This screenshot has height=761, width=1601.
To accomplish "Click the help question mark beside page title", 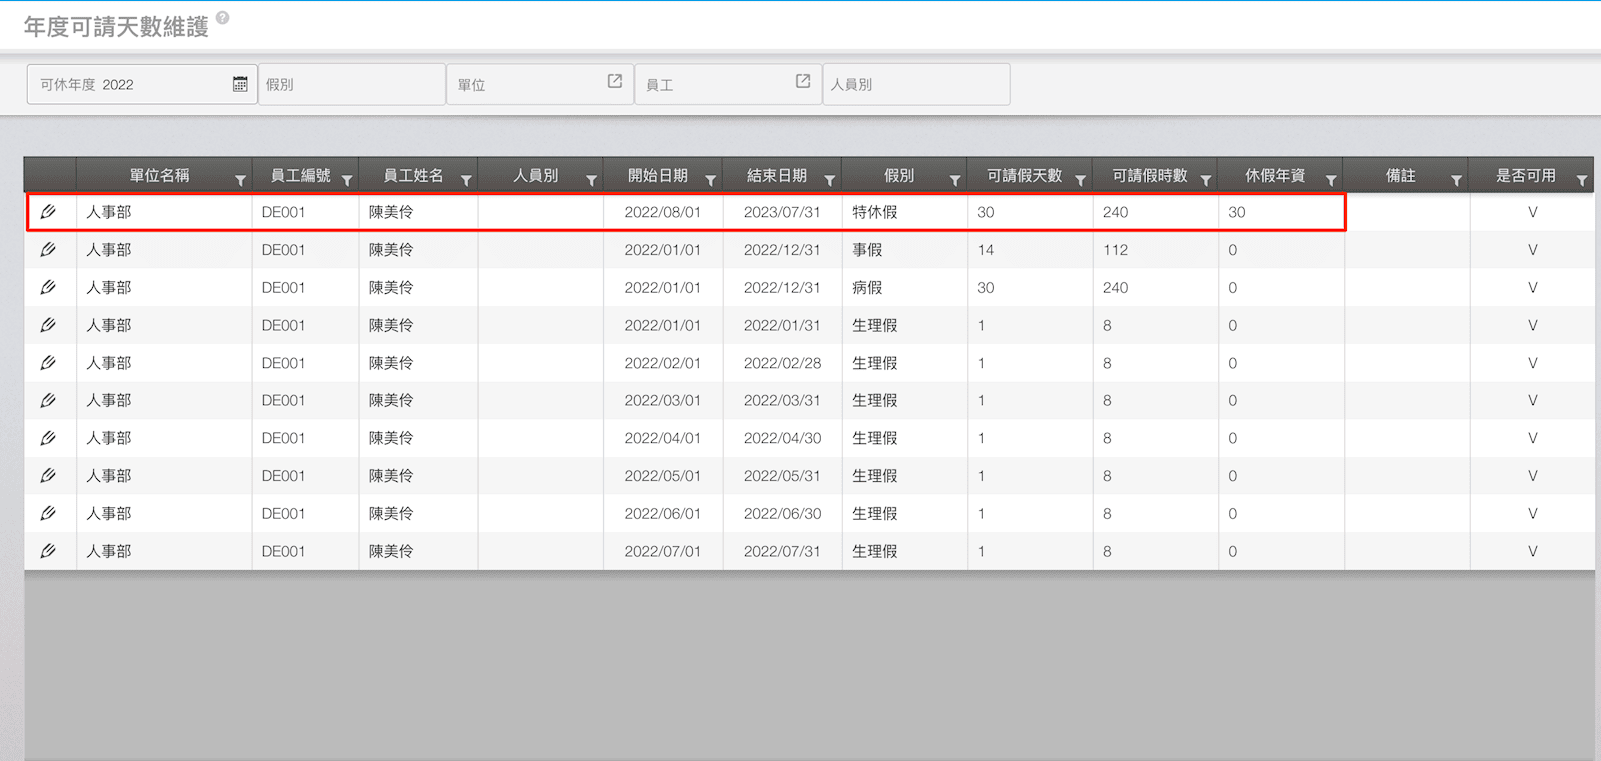I will (x=223, y=18).
